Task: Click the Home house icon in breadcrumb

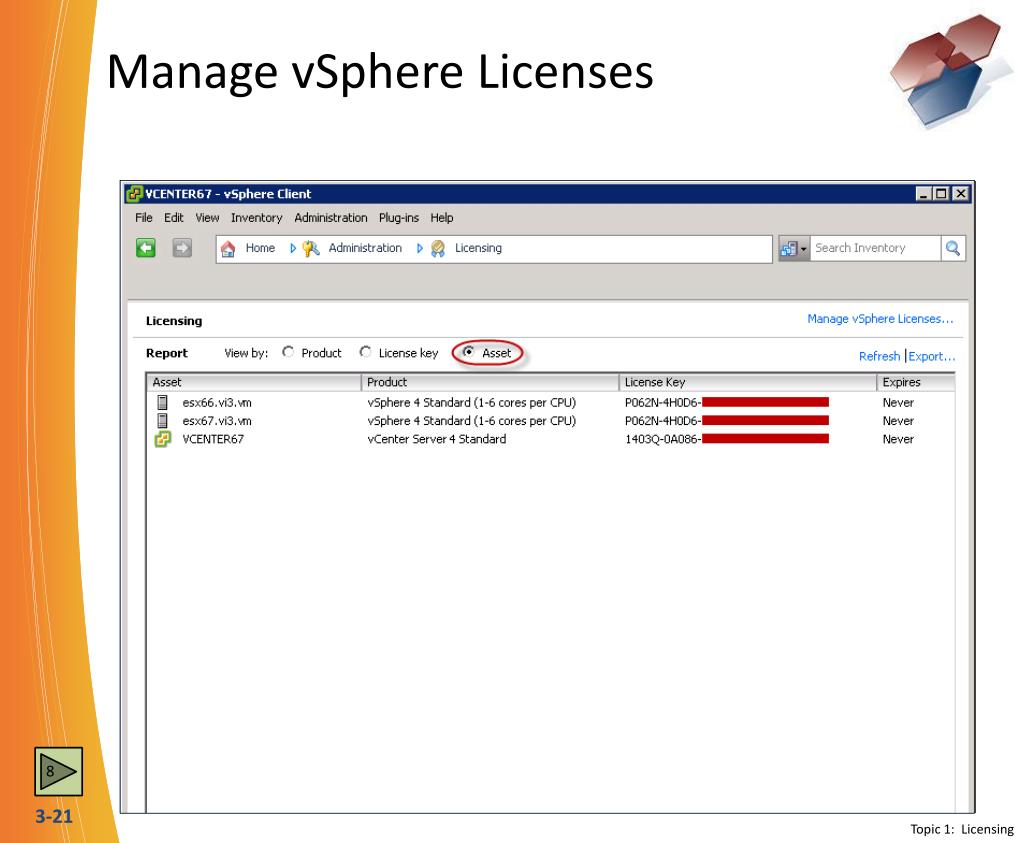Action: [x=228, y=249]
